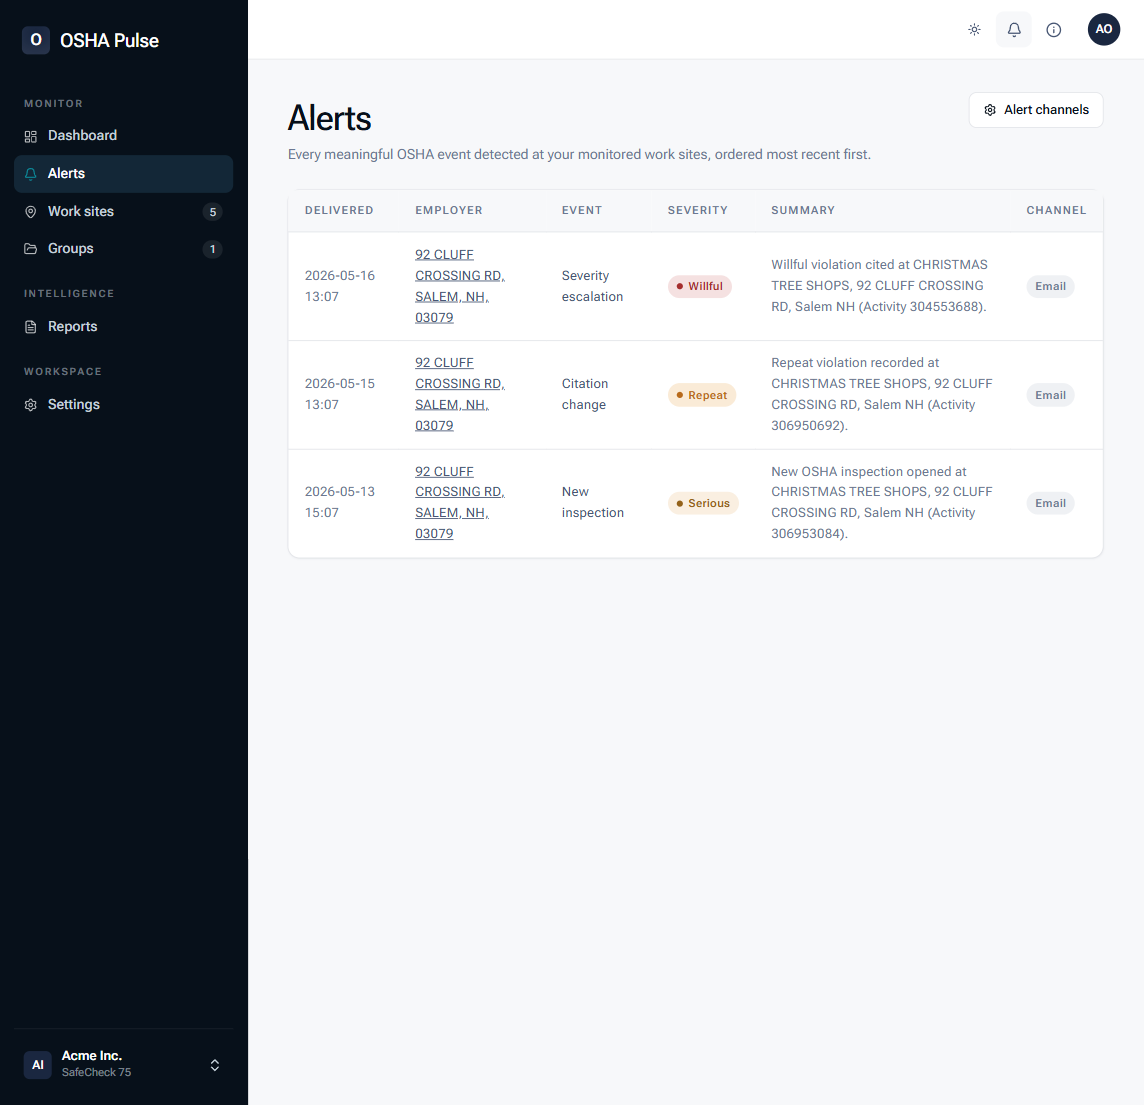This screenshot has width=1144, height=1105.
Task: Click the AI workspace avatar
Action: pyautogui.click(x=38, y=1065)
